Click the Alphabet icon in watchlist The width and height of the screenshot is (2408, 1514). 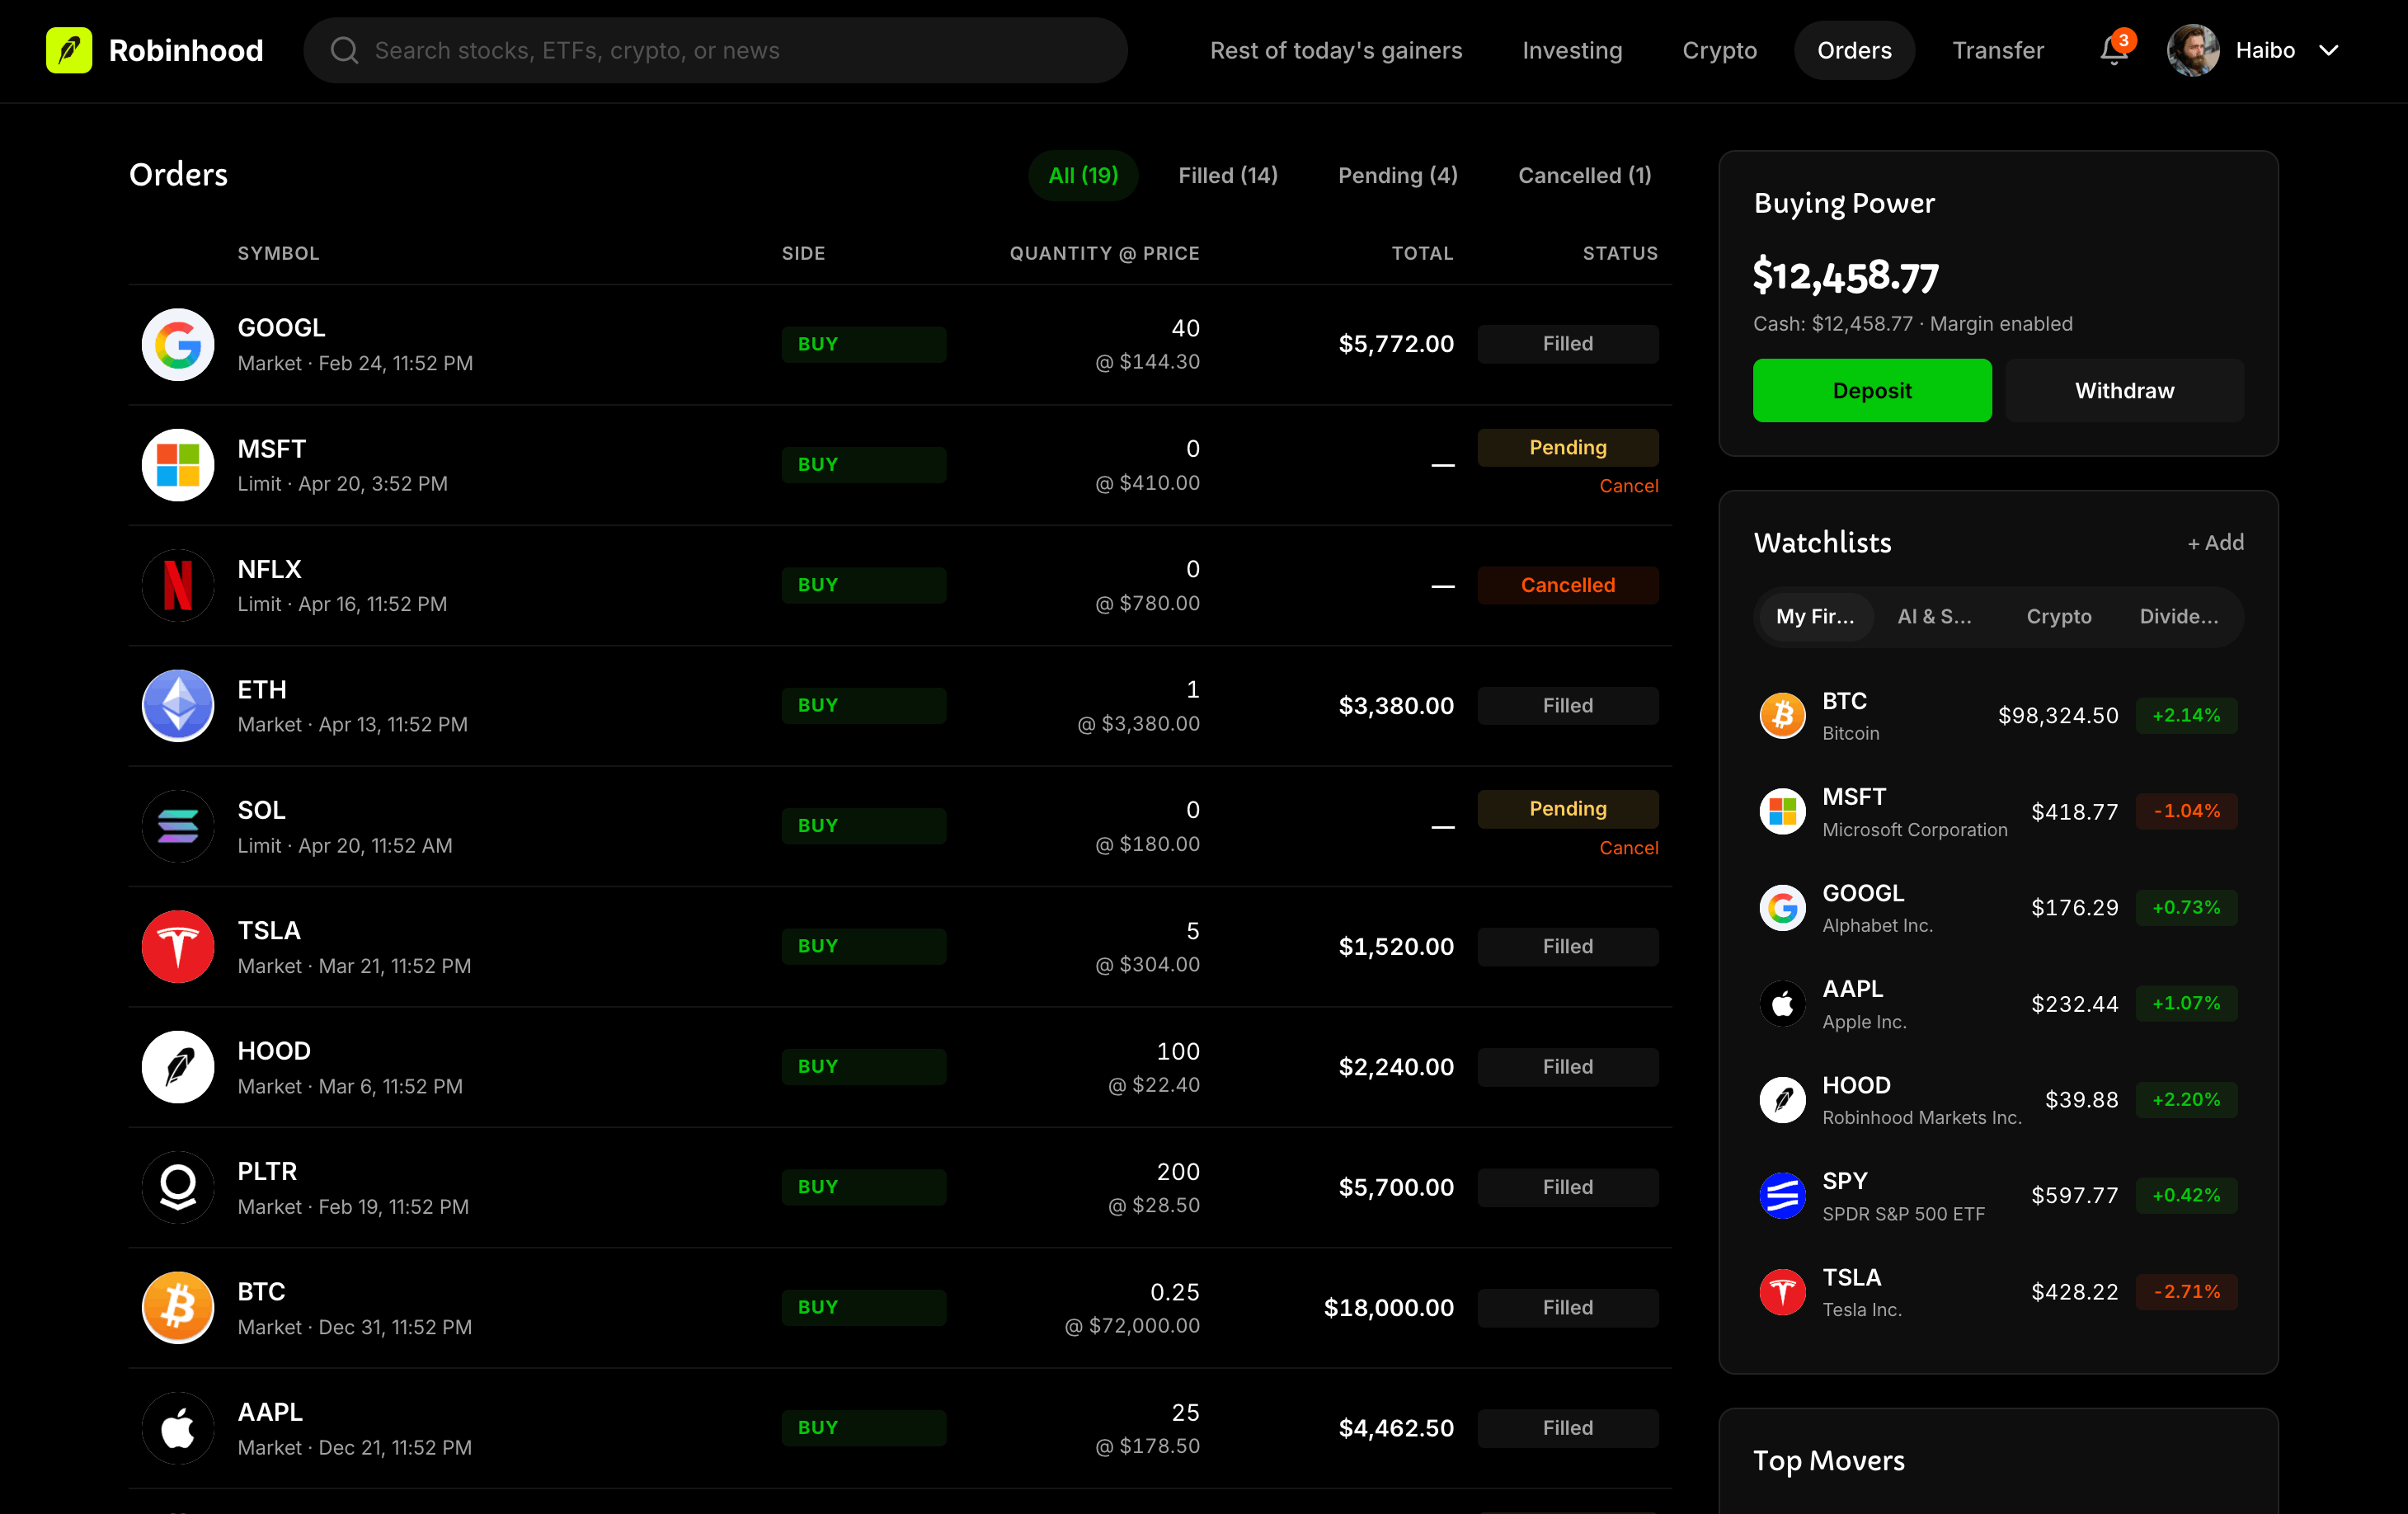1782,908
